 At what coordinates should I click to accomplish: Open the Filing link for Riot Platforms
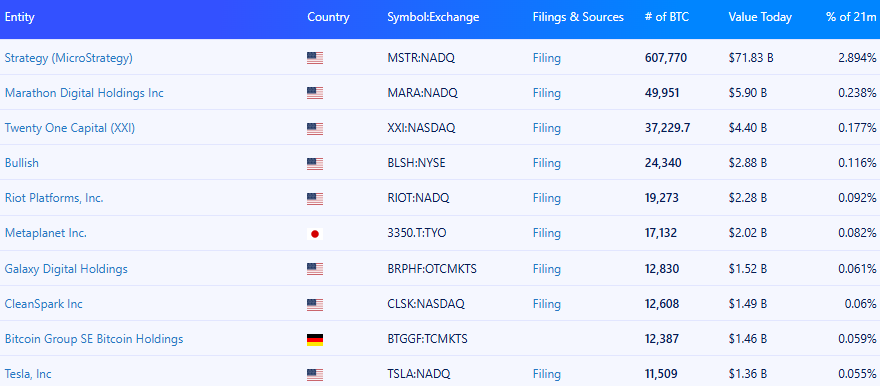[547, 198]
